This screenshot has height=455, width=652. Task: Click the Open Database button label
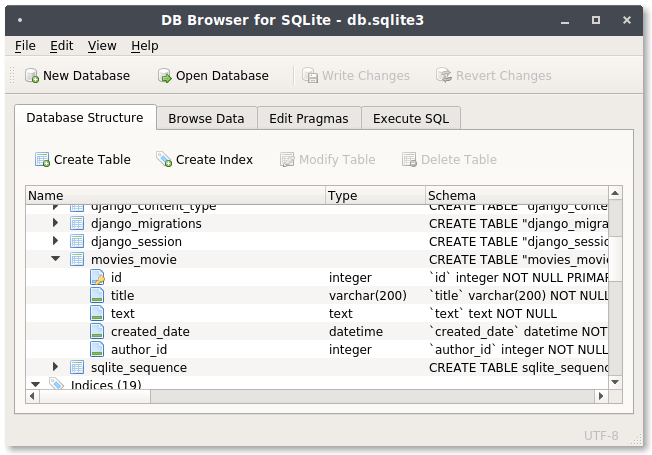(222, 76)
